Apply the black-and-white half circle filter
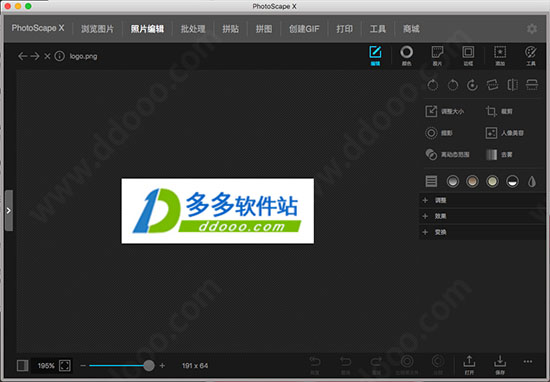 (512, 181)
